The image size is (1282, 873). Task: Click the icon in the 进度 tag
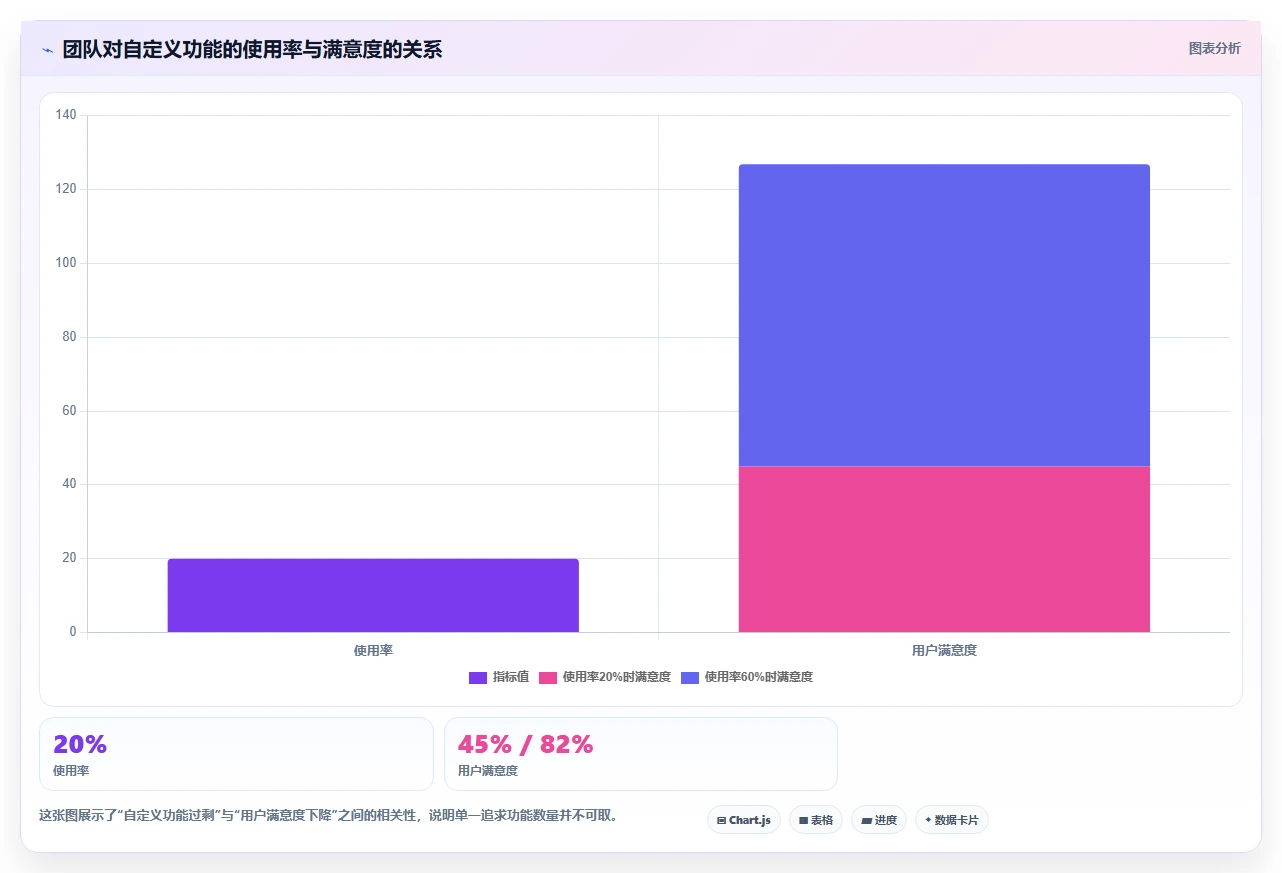pos(866,820)
